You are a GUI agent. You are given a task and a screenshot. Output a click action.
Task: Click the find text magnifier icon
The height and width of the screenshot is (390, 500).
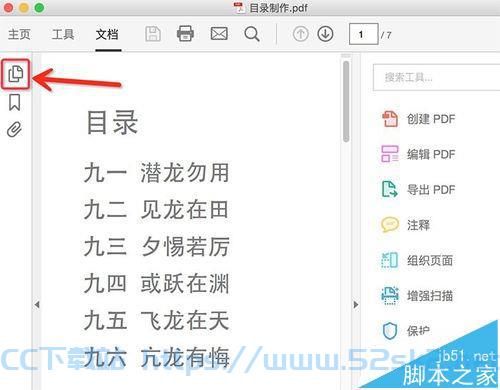point(252,34)
